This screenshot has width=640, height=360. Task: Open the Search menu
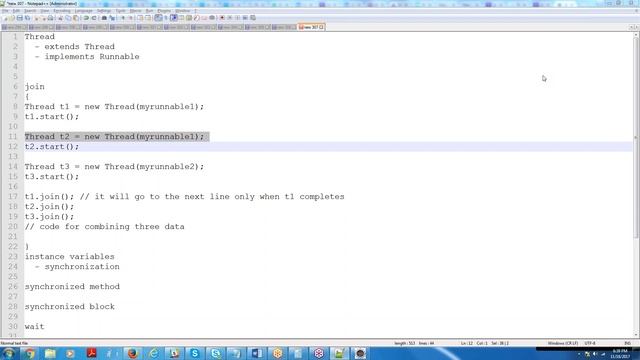click(x=30, y=11)
